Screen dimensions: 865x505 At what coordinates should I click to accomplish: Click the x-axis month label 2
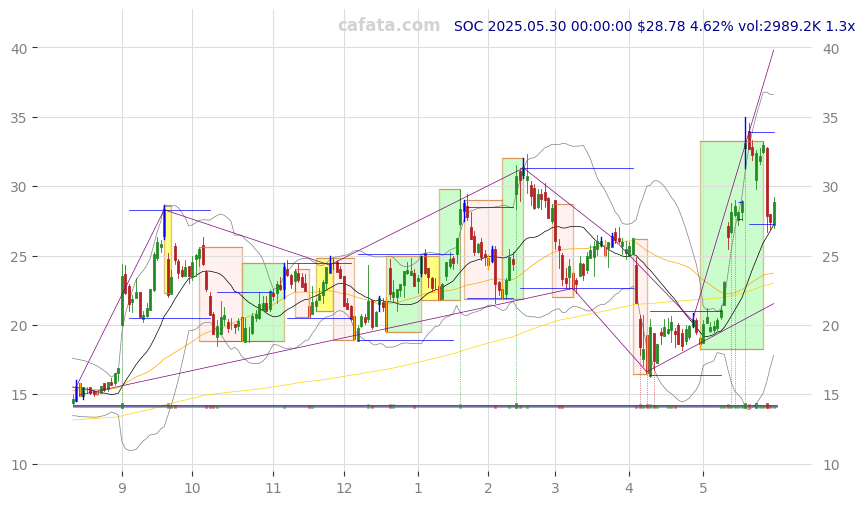[x=488, y=488]
